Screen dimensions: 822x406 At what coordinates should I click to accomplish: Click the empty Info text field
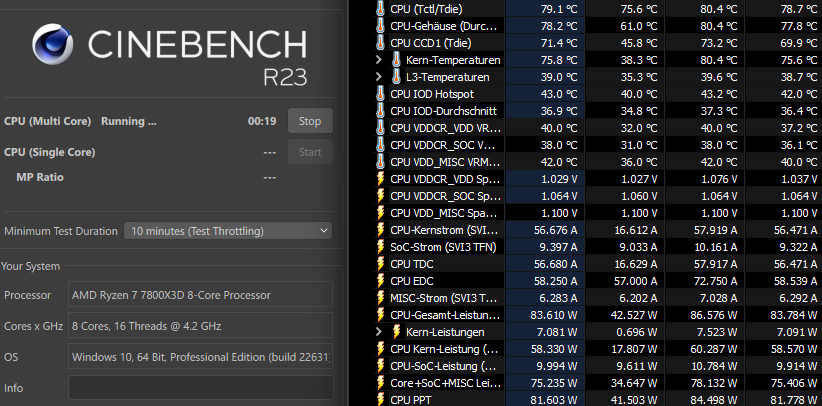[201, 388]
